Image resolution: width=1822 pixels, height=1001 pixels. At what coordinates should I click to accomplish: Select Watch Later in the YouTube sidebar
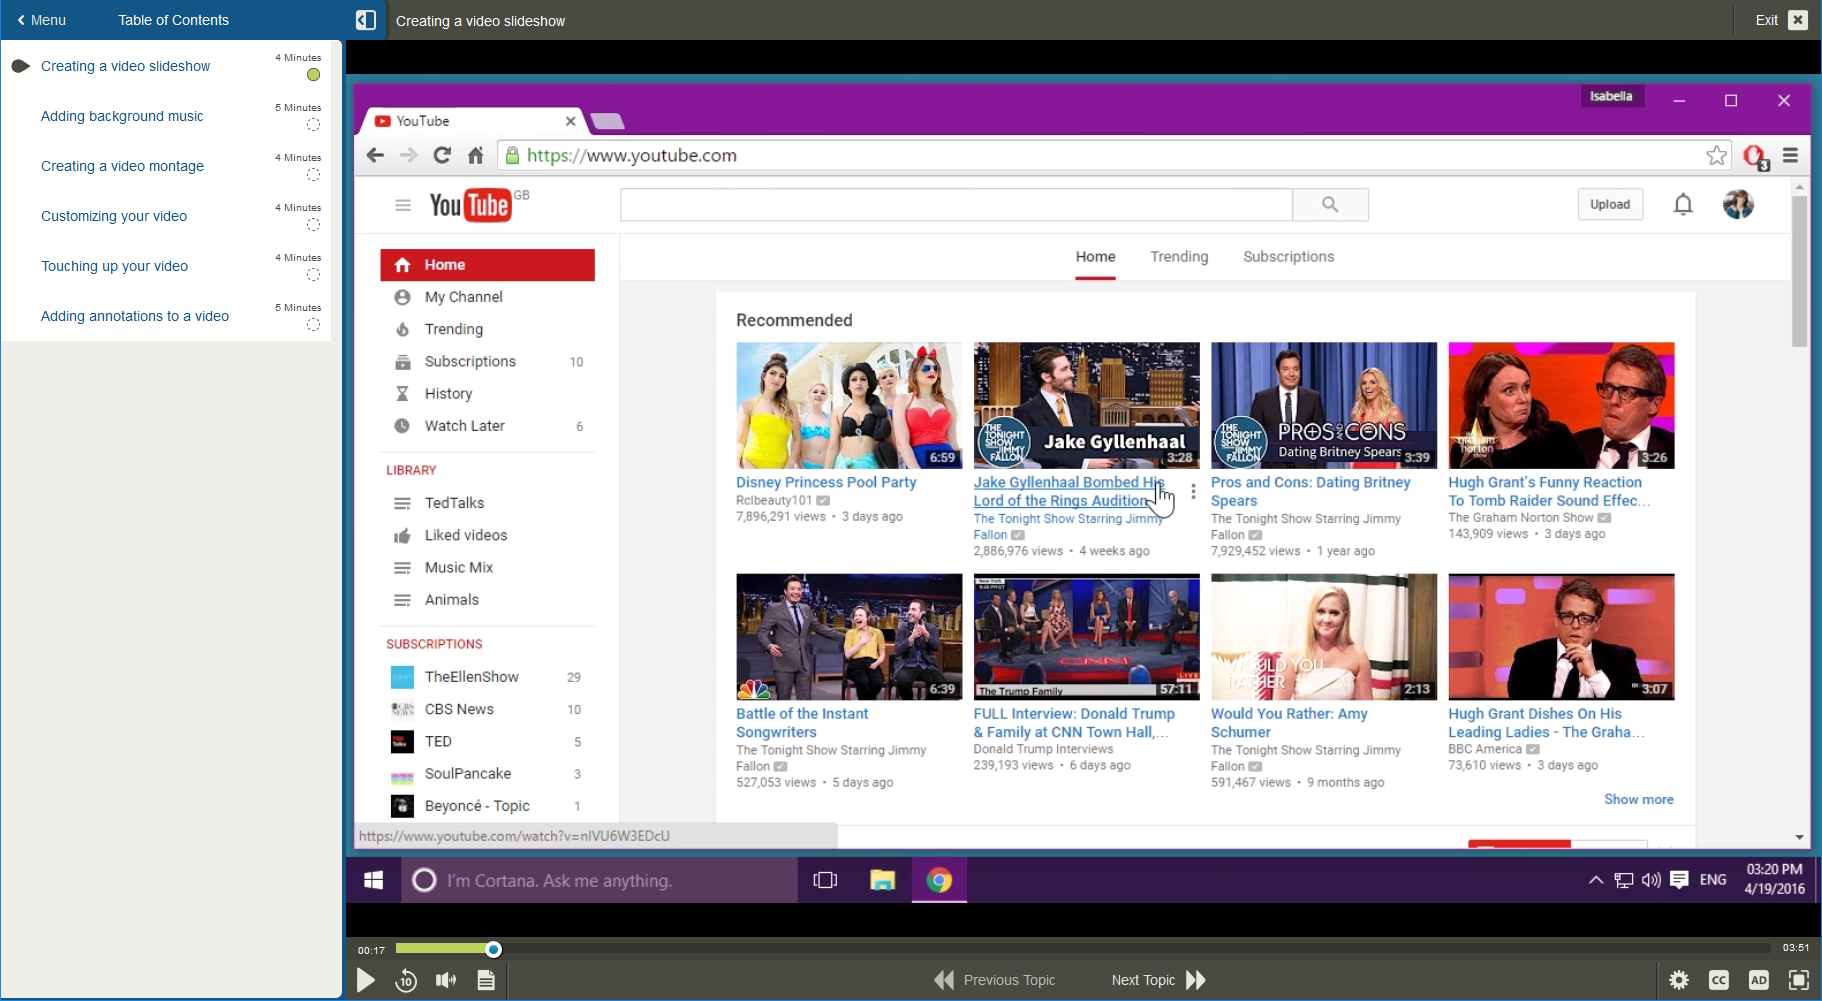pyautogui.click(x=464, y=426)
